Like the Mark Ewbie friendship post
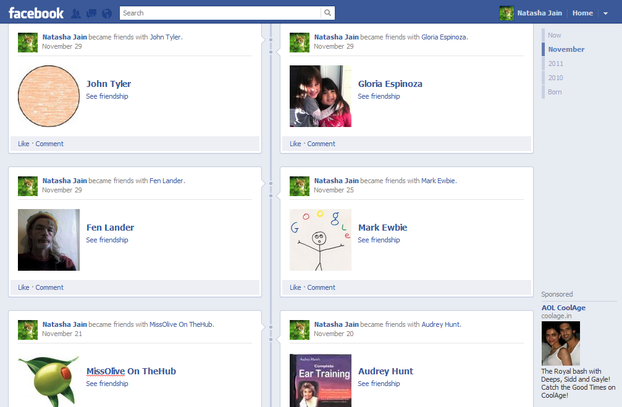Screen dimensions: 622x407 295,287
